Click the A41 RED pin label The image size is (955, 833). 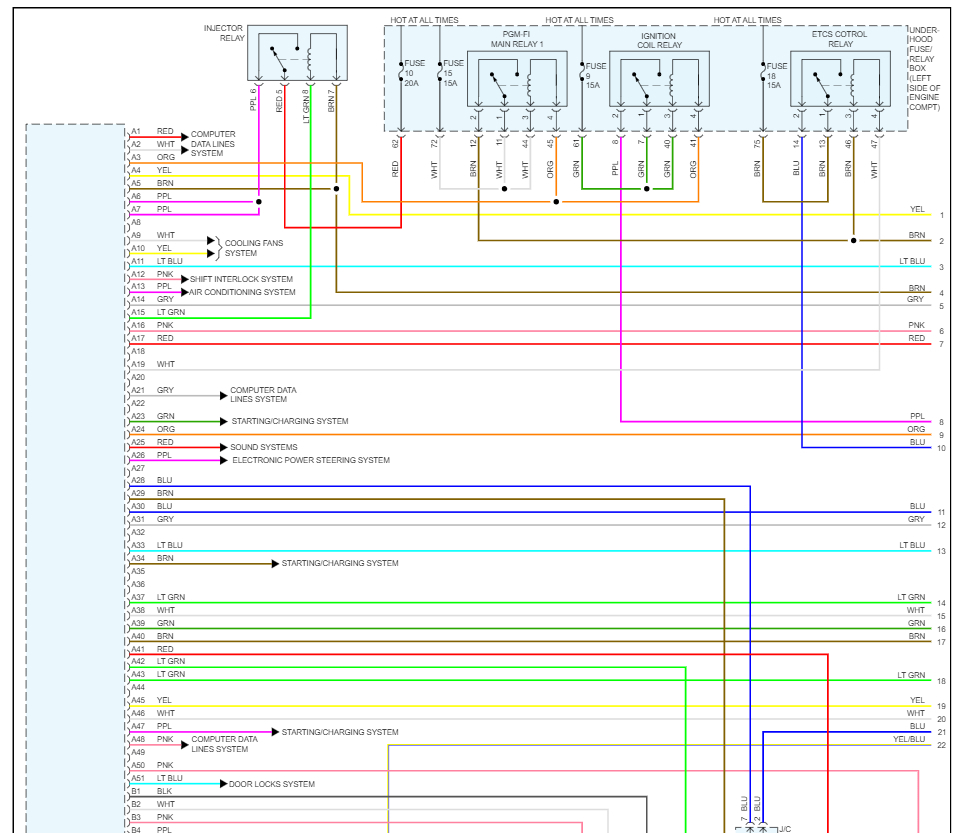pyautogui.click(x=152, y=649)
